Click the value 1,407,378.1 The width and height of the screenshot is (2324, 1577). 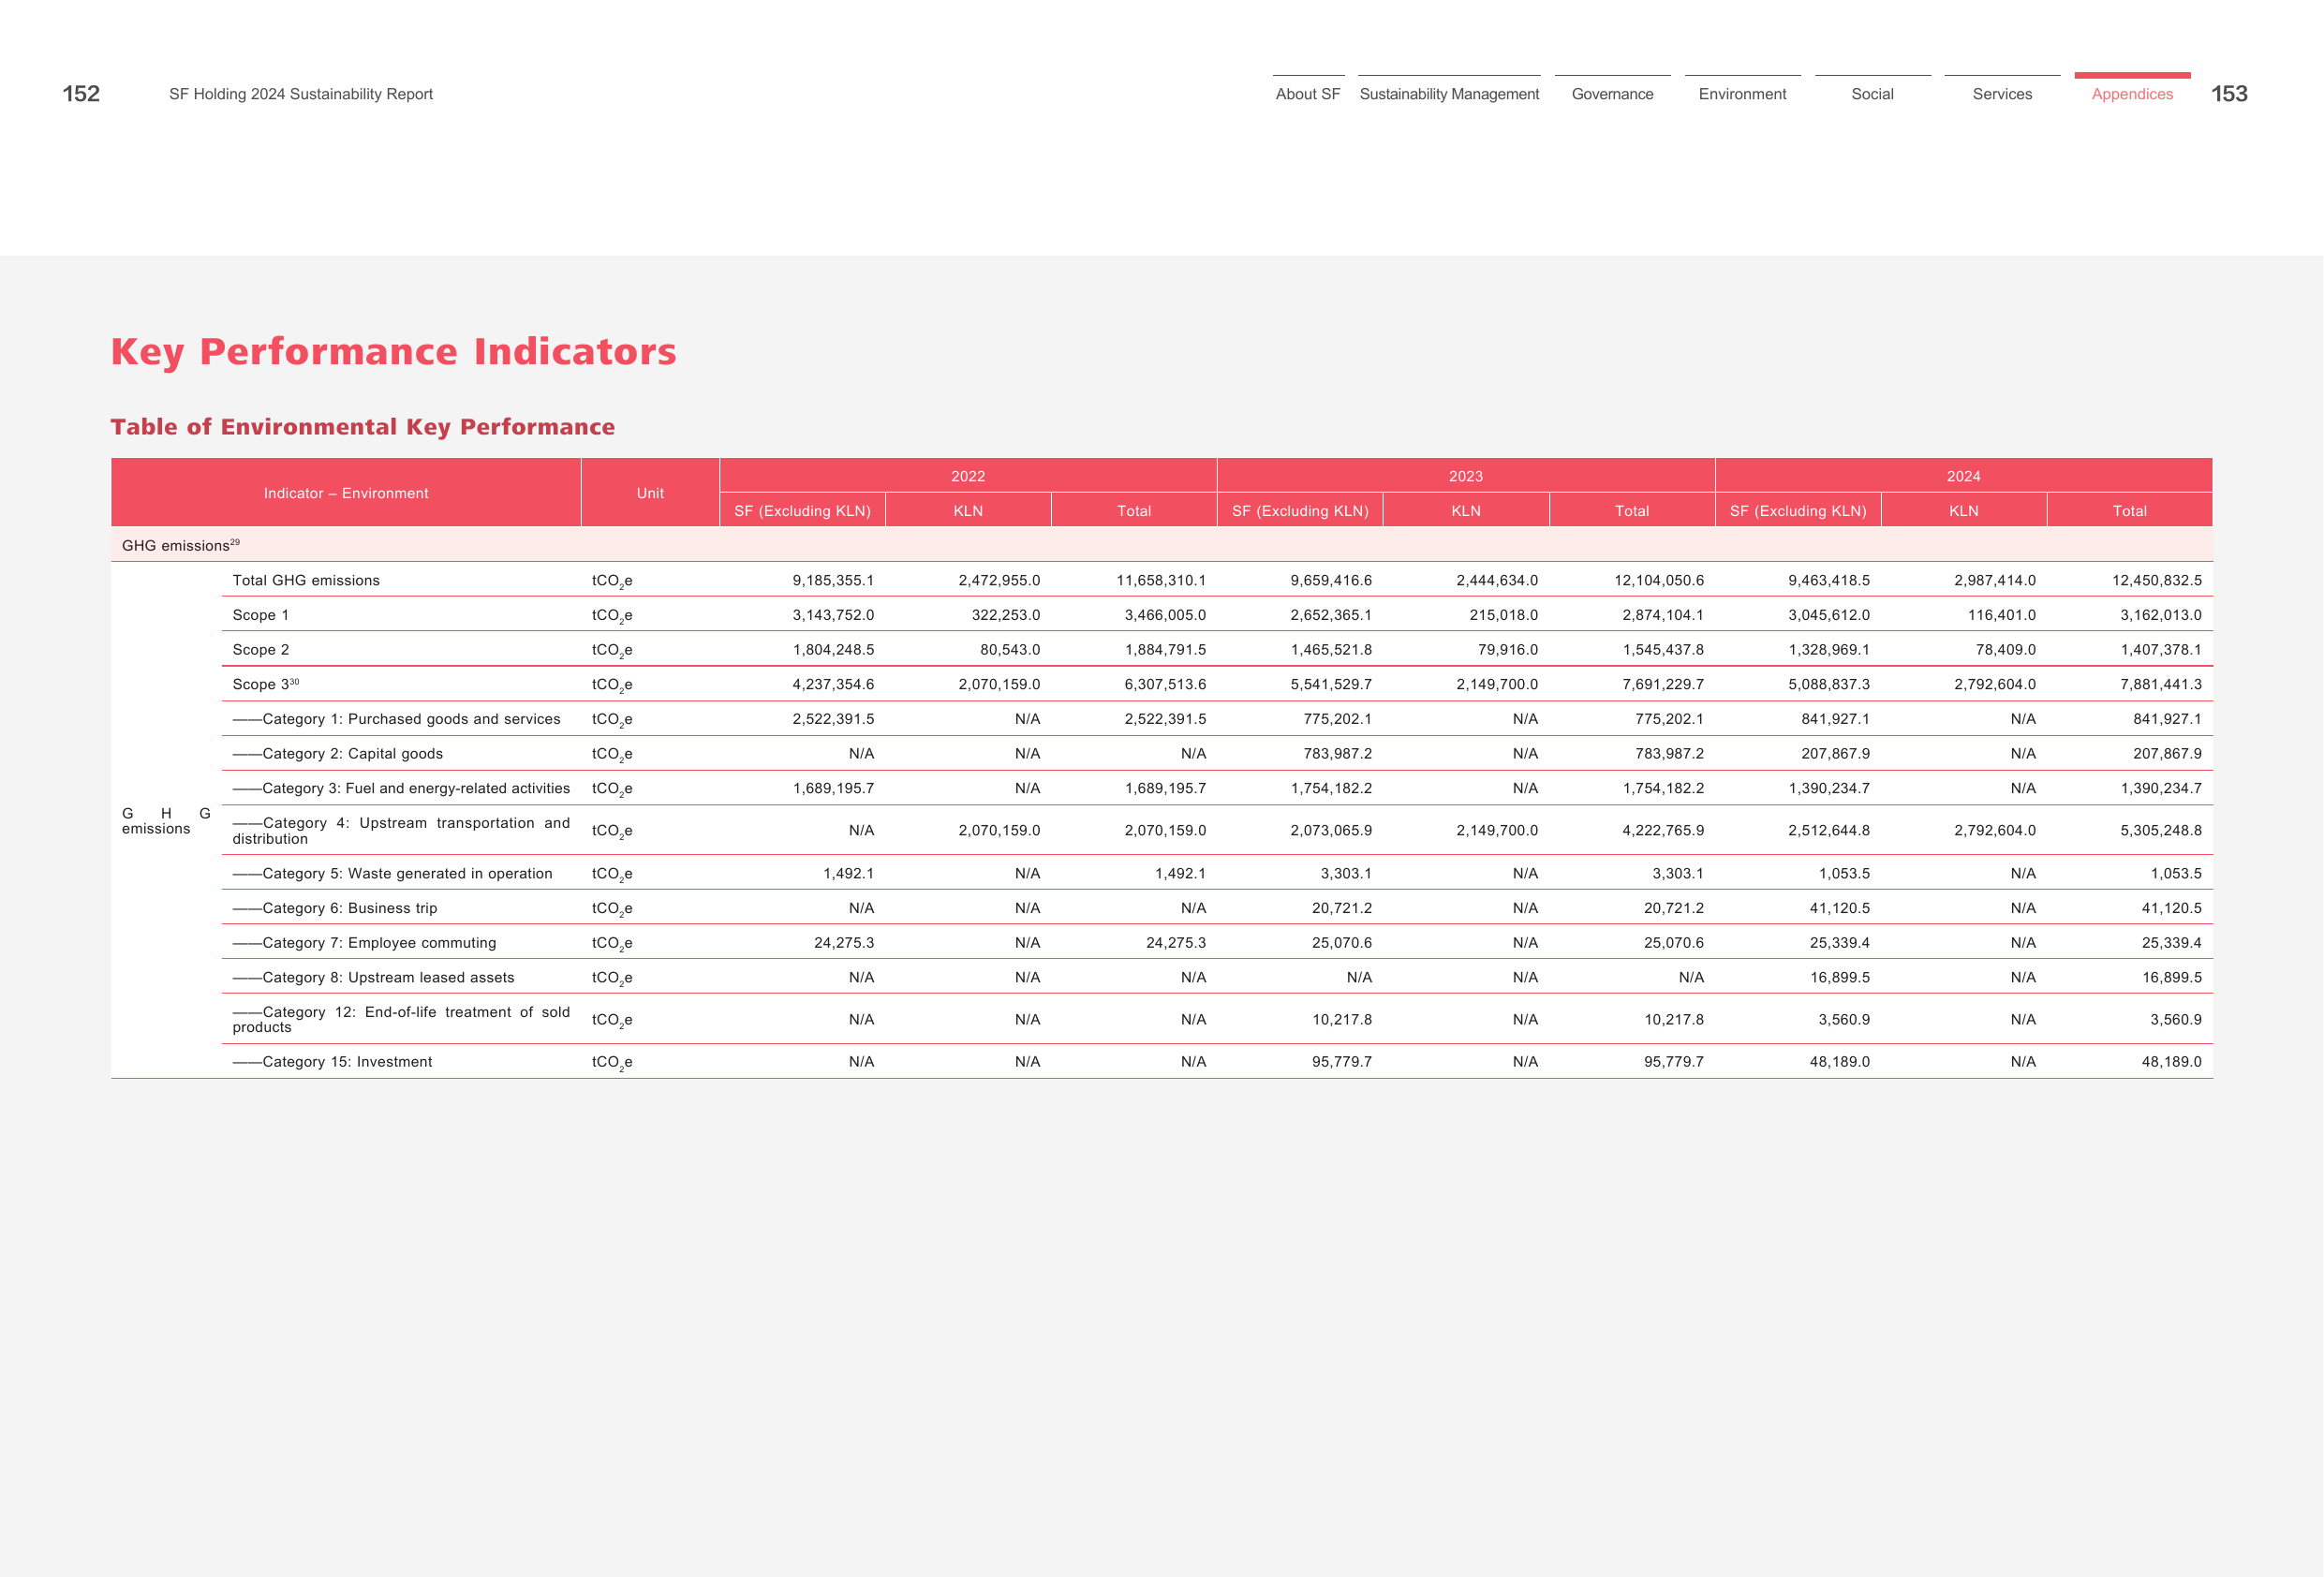[x=2160, y=650]
